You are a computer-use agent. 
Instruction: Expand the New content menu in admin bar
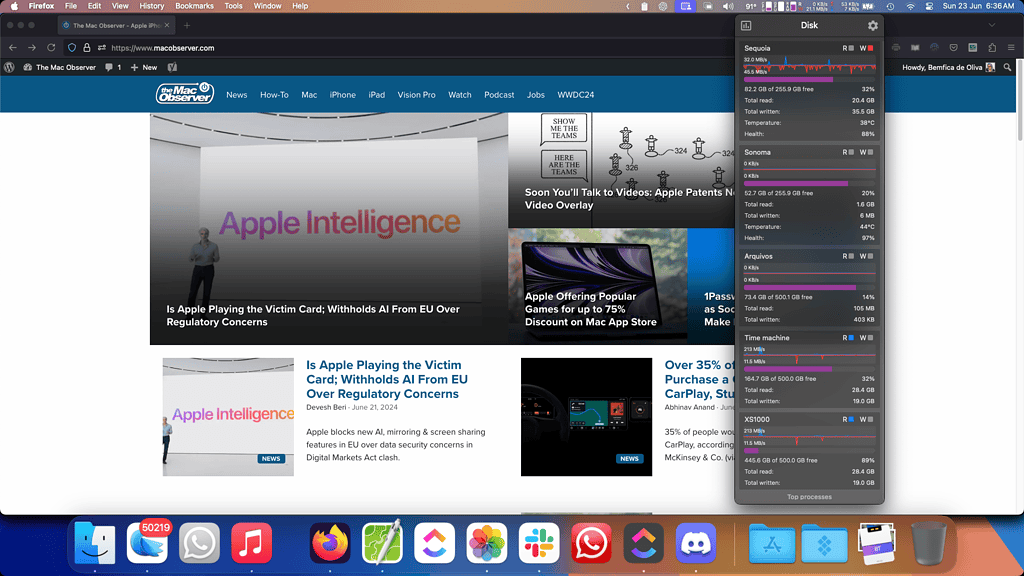coord(144,67)
